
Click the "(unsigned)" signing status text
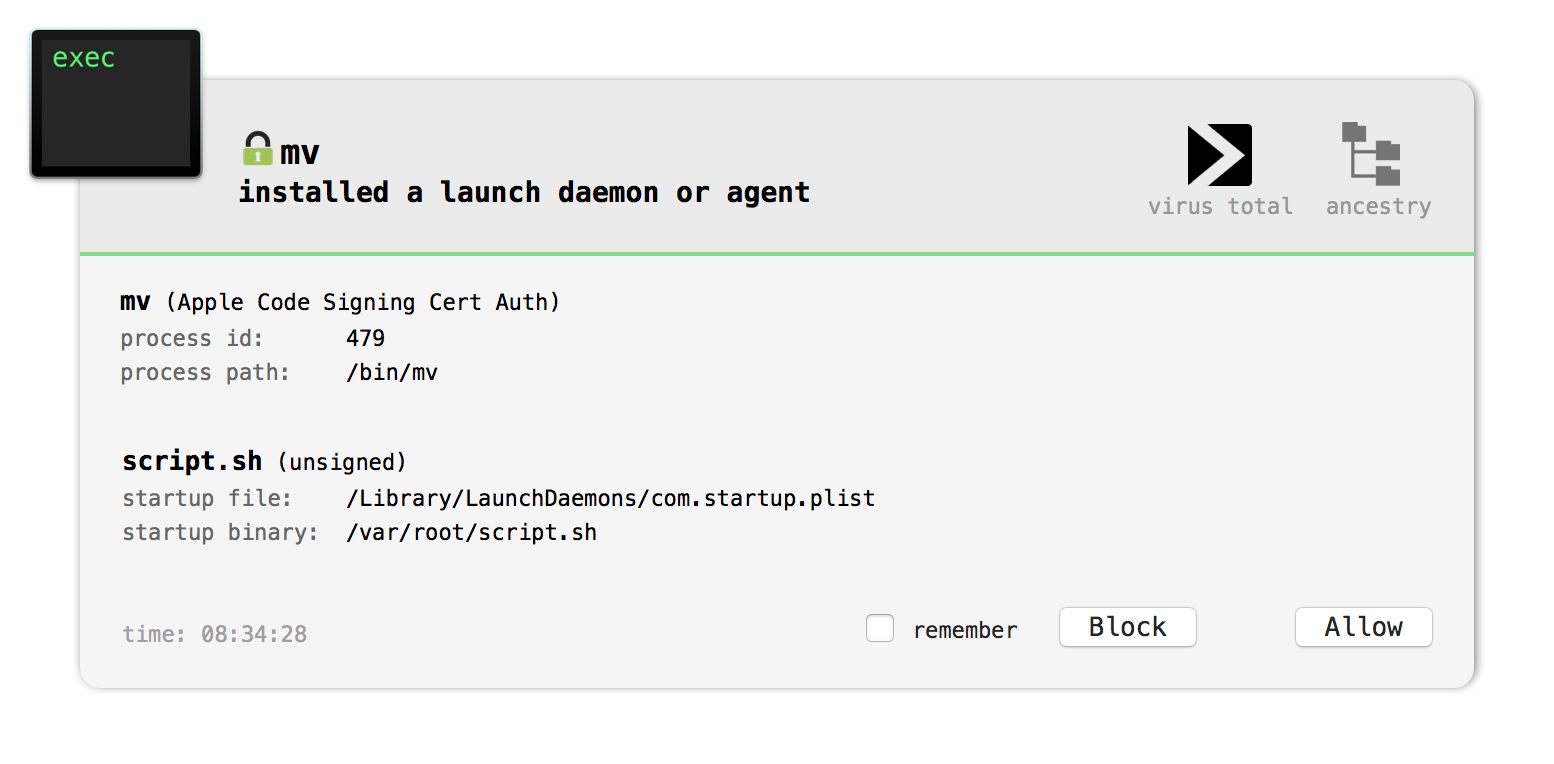(x=342, y=462)
